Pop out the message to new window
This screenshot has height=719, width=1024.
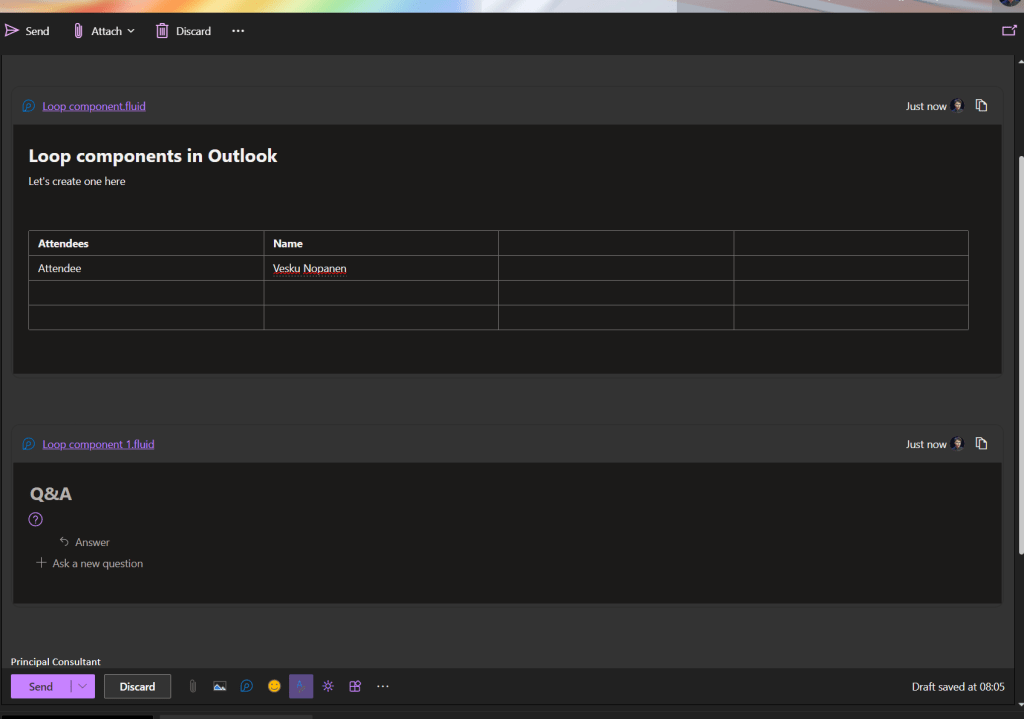tap(1008, 31)
